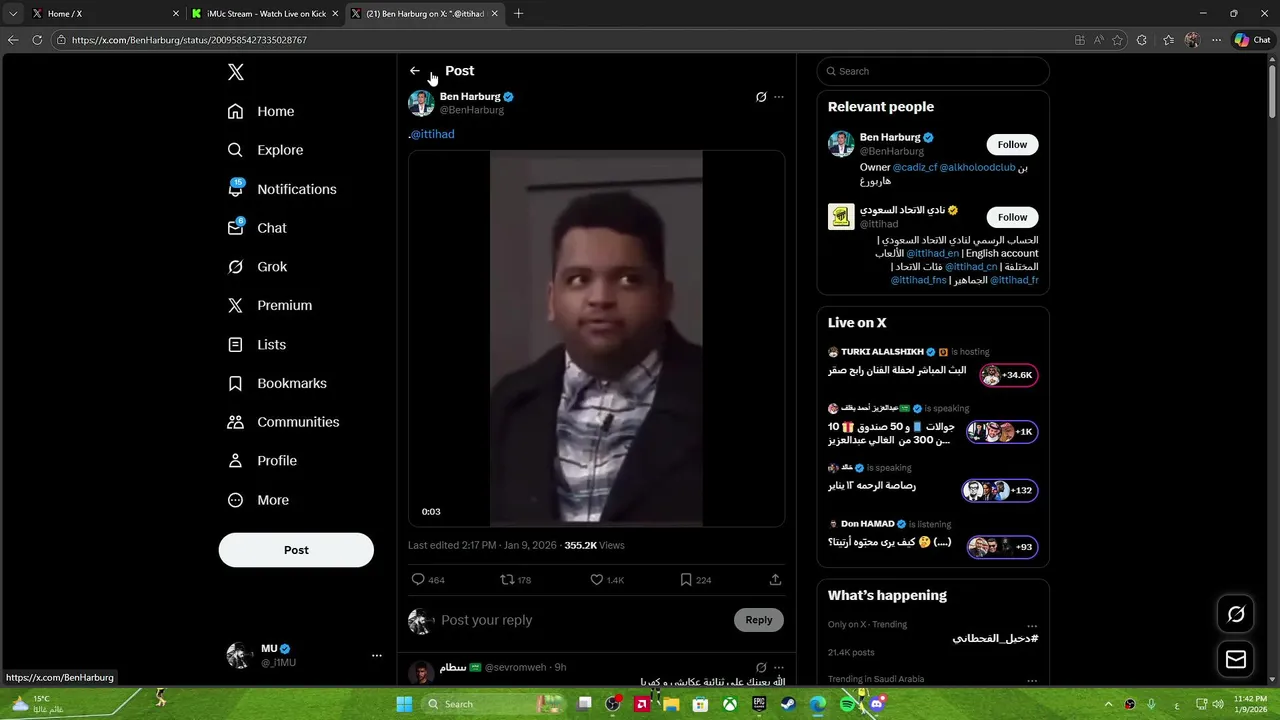Add this page to favorites star
Viewport: 1280px width, 720px height.
1117,40
